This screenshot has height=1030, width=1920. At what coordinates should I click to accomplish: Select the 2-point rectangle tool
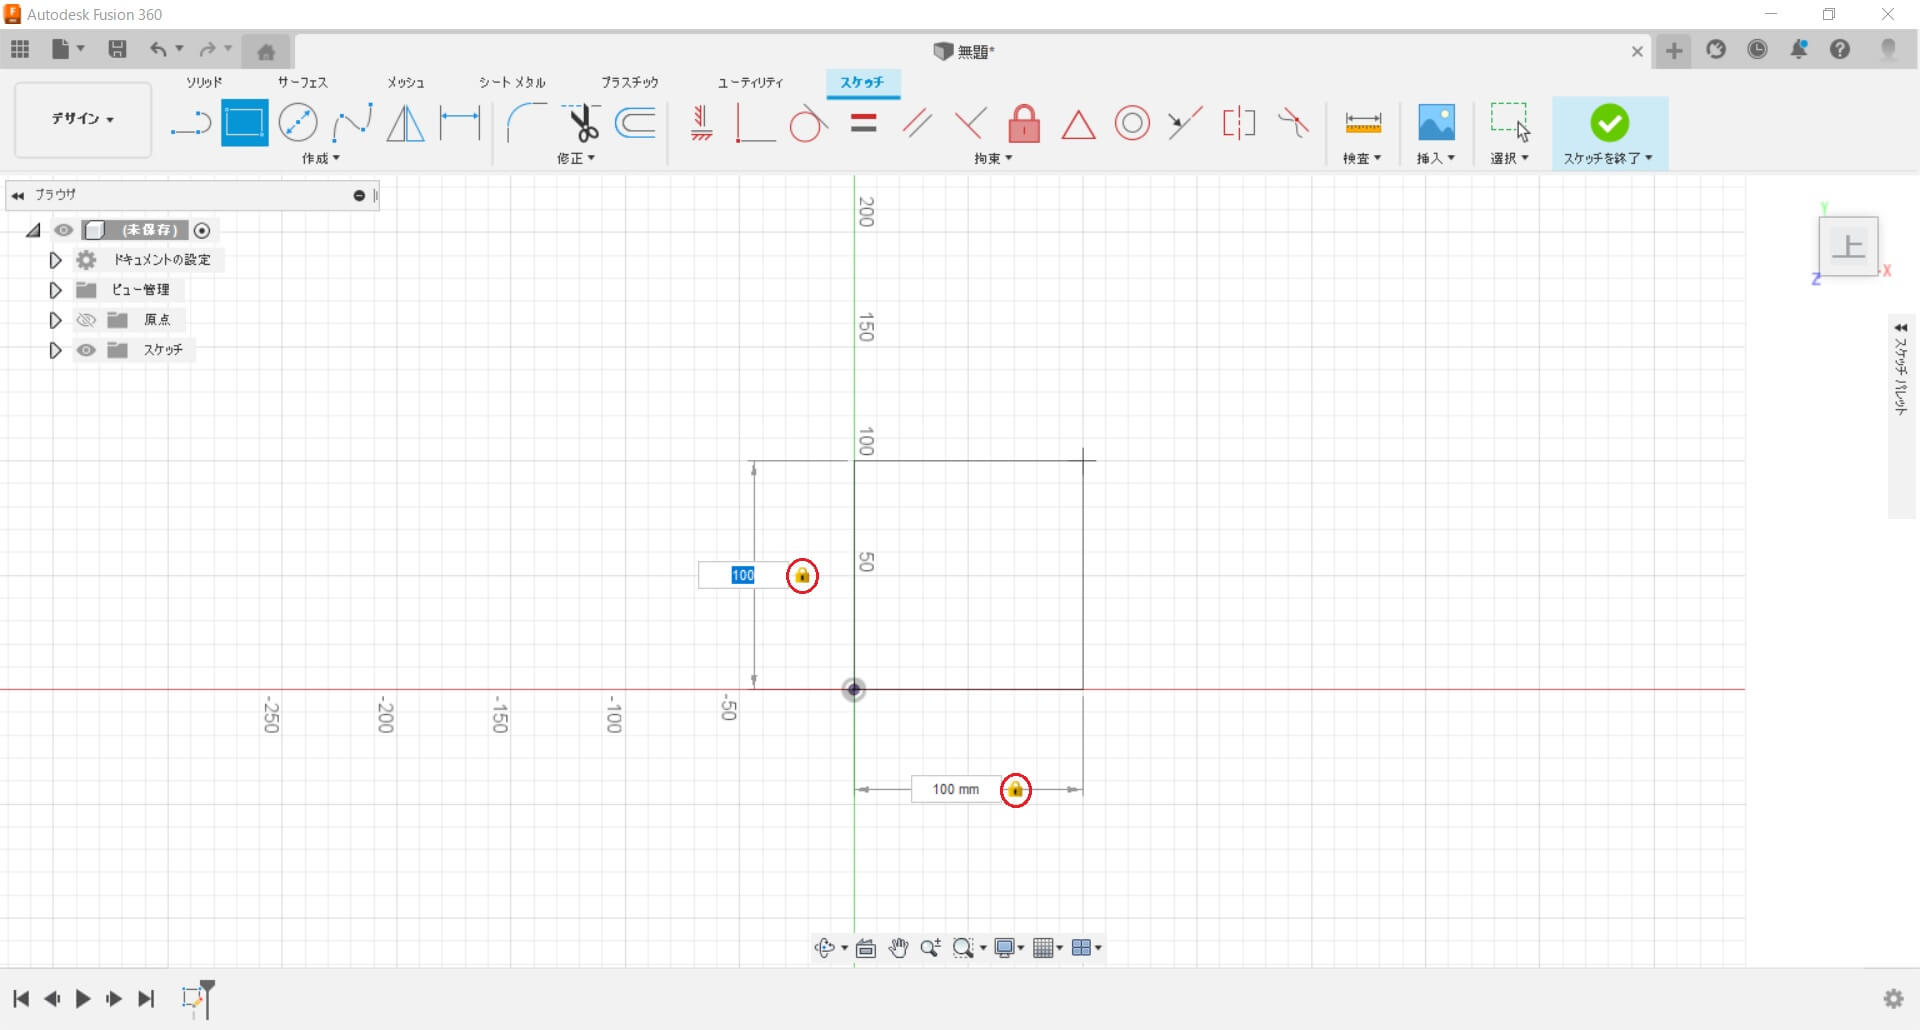(x=244, y=124)
